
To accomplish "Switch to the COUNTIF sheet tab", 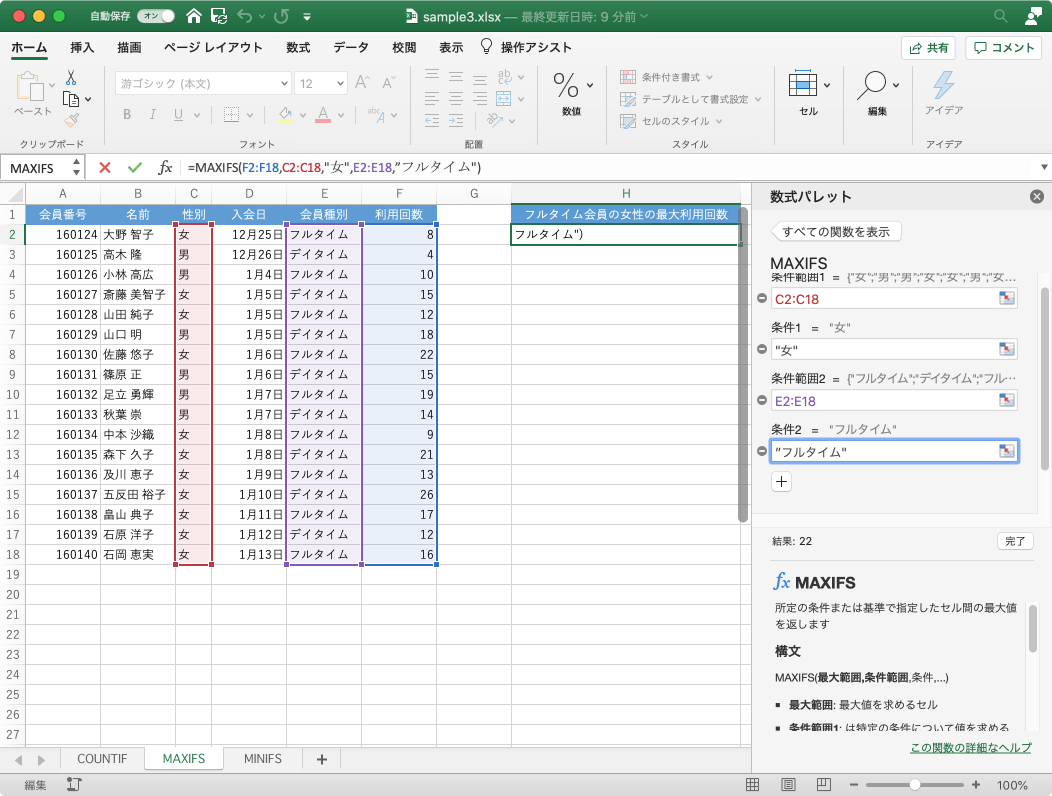I will [102, 758].
